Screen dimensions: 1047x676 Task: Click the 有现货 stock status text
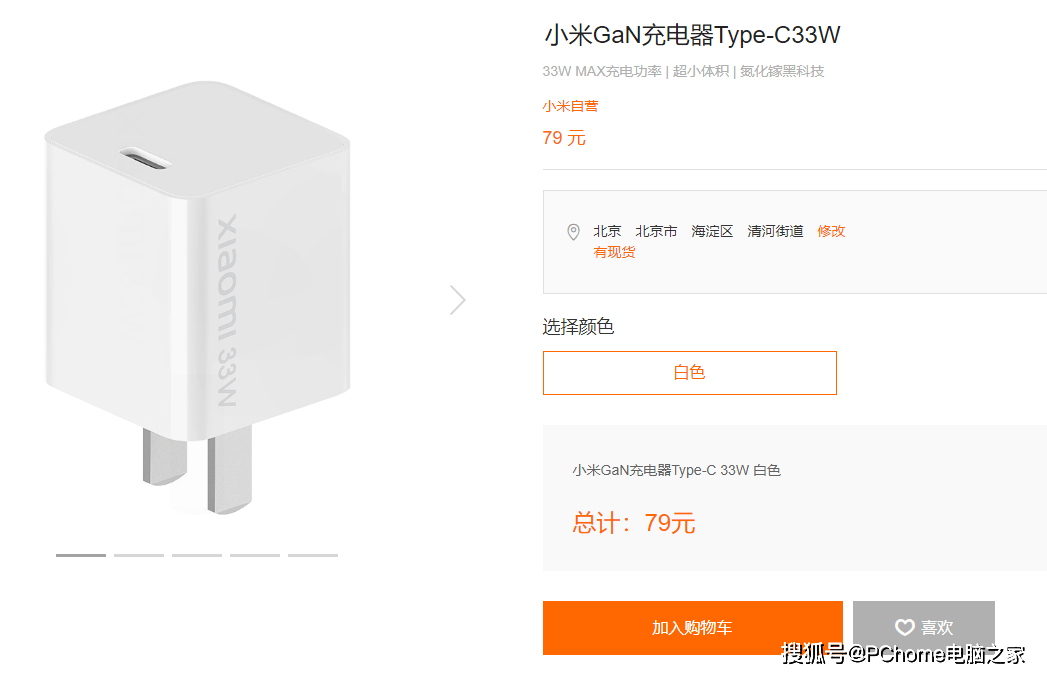614,252
